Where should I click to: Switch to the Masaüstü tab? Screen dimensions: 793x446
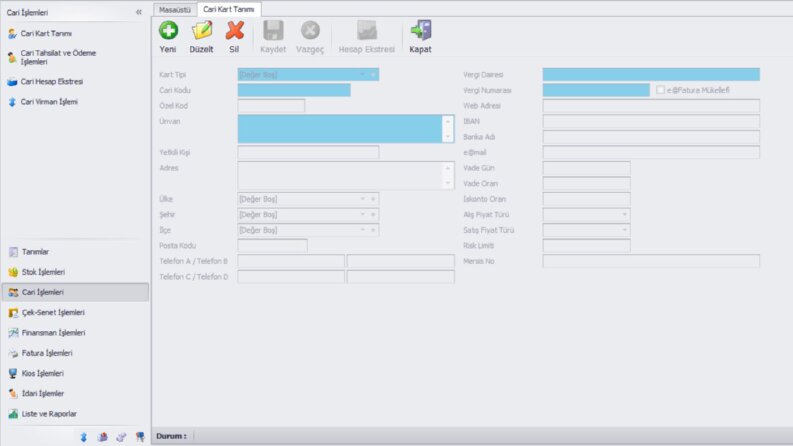pos(174,10)
